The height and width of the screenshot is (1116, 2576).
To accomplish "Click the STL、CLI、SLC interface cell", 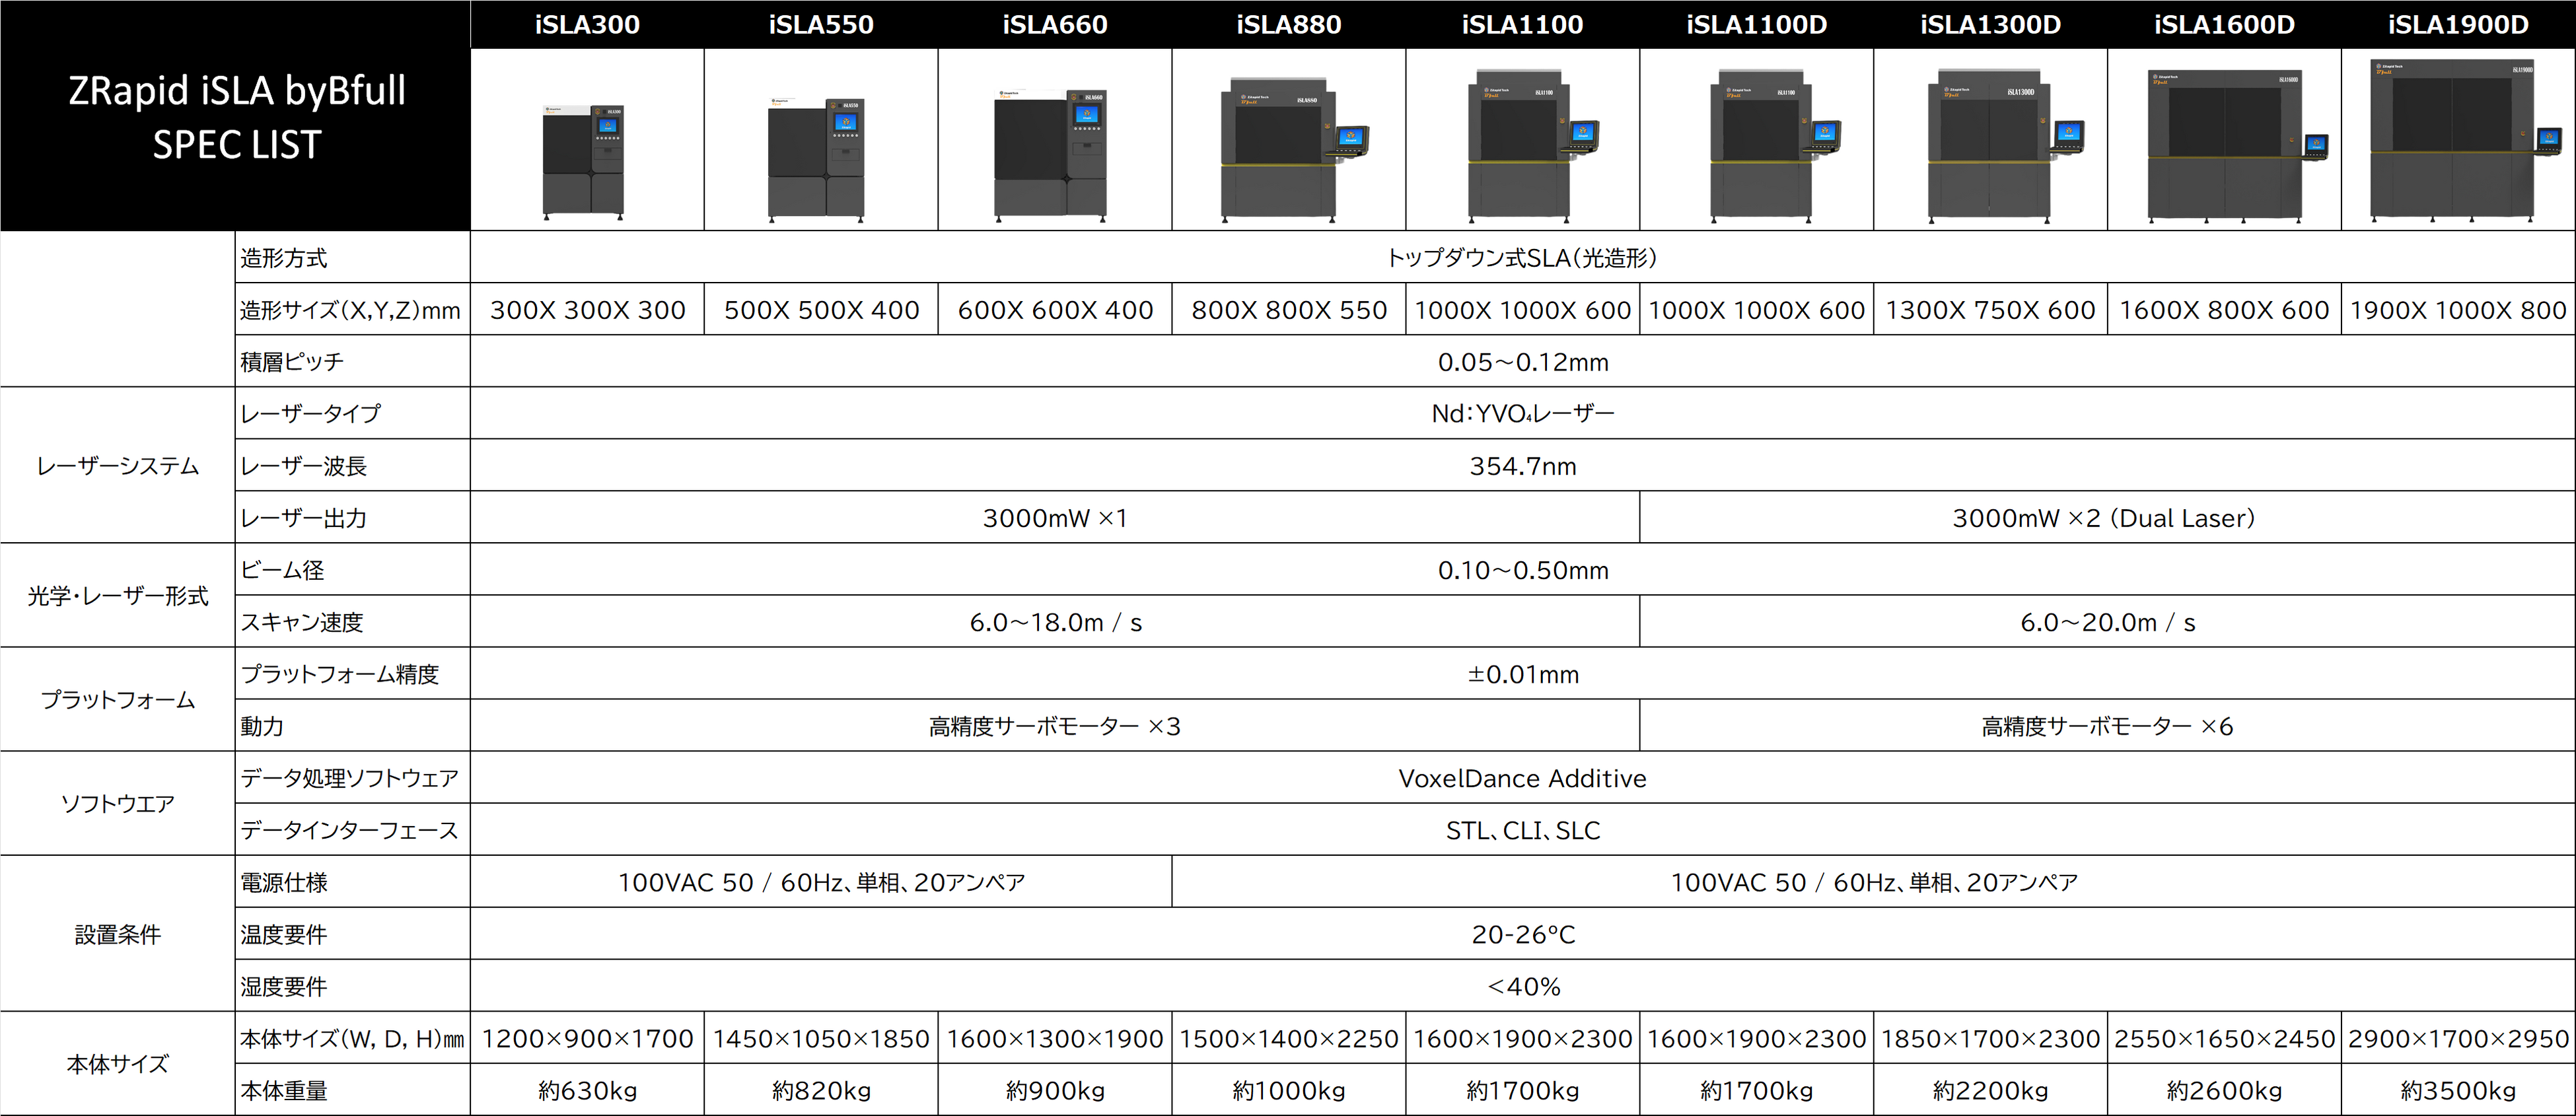I will click(x=1522, y=830).
